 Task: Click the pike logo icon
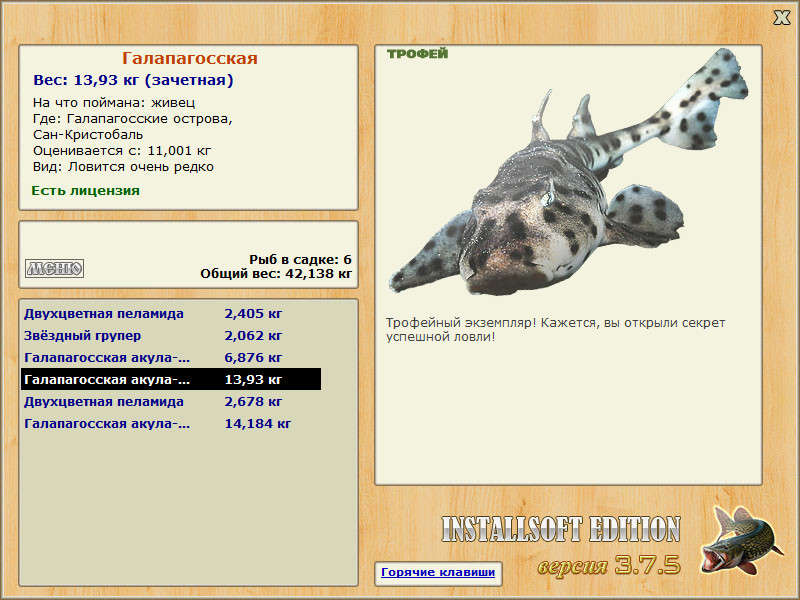[x=740, y=541]
